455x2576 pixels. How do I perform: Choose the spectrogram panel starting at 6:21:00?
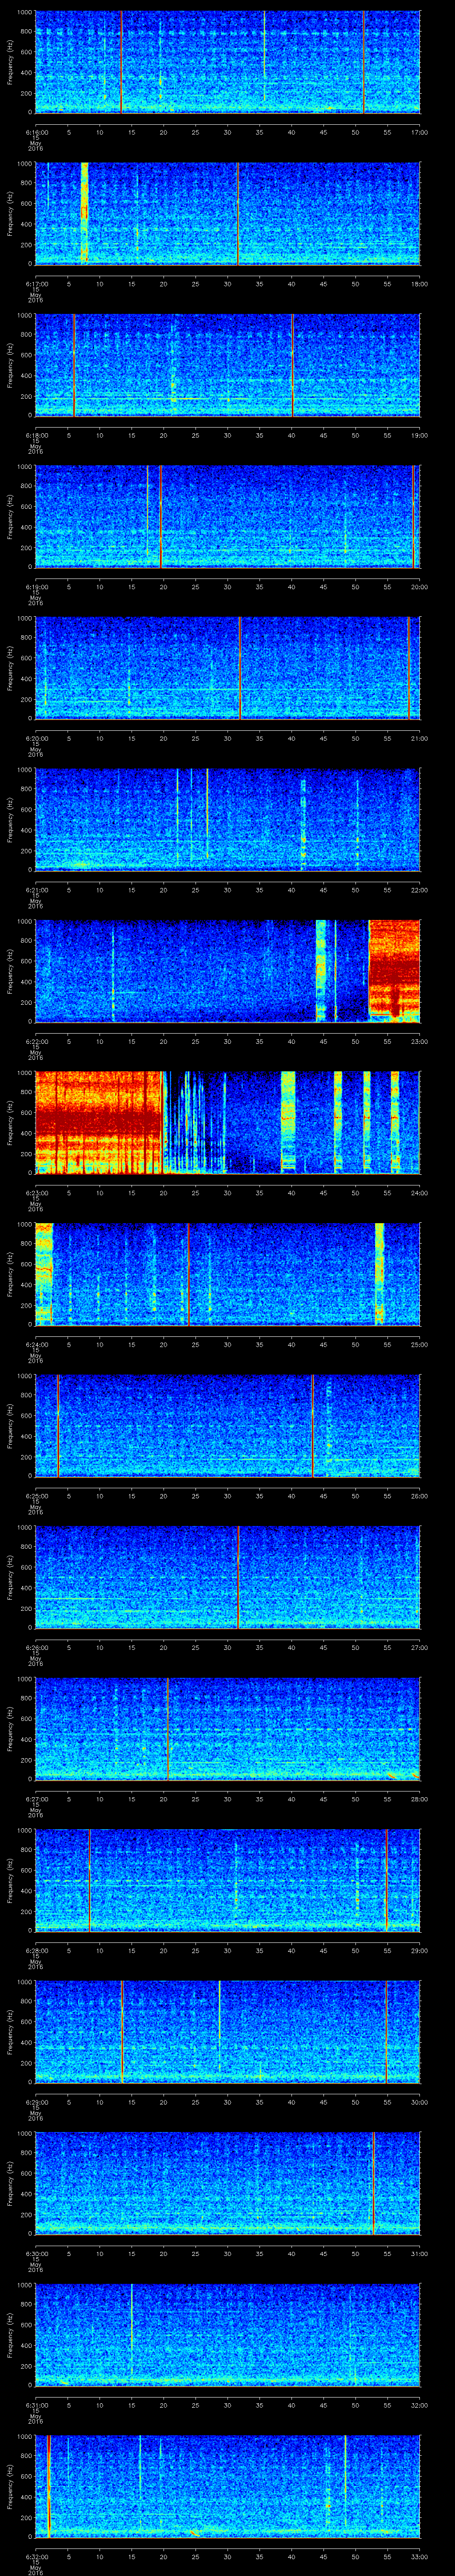[228, 820]
